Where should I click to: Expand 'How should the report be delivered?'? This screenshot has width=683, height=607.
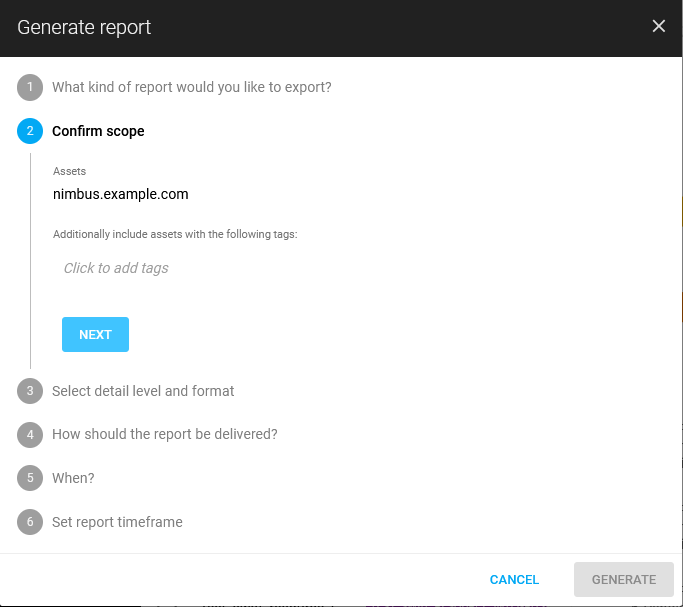(x=164, y=434)
